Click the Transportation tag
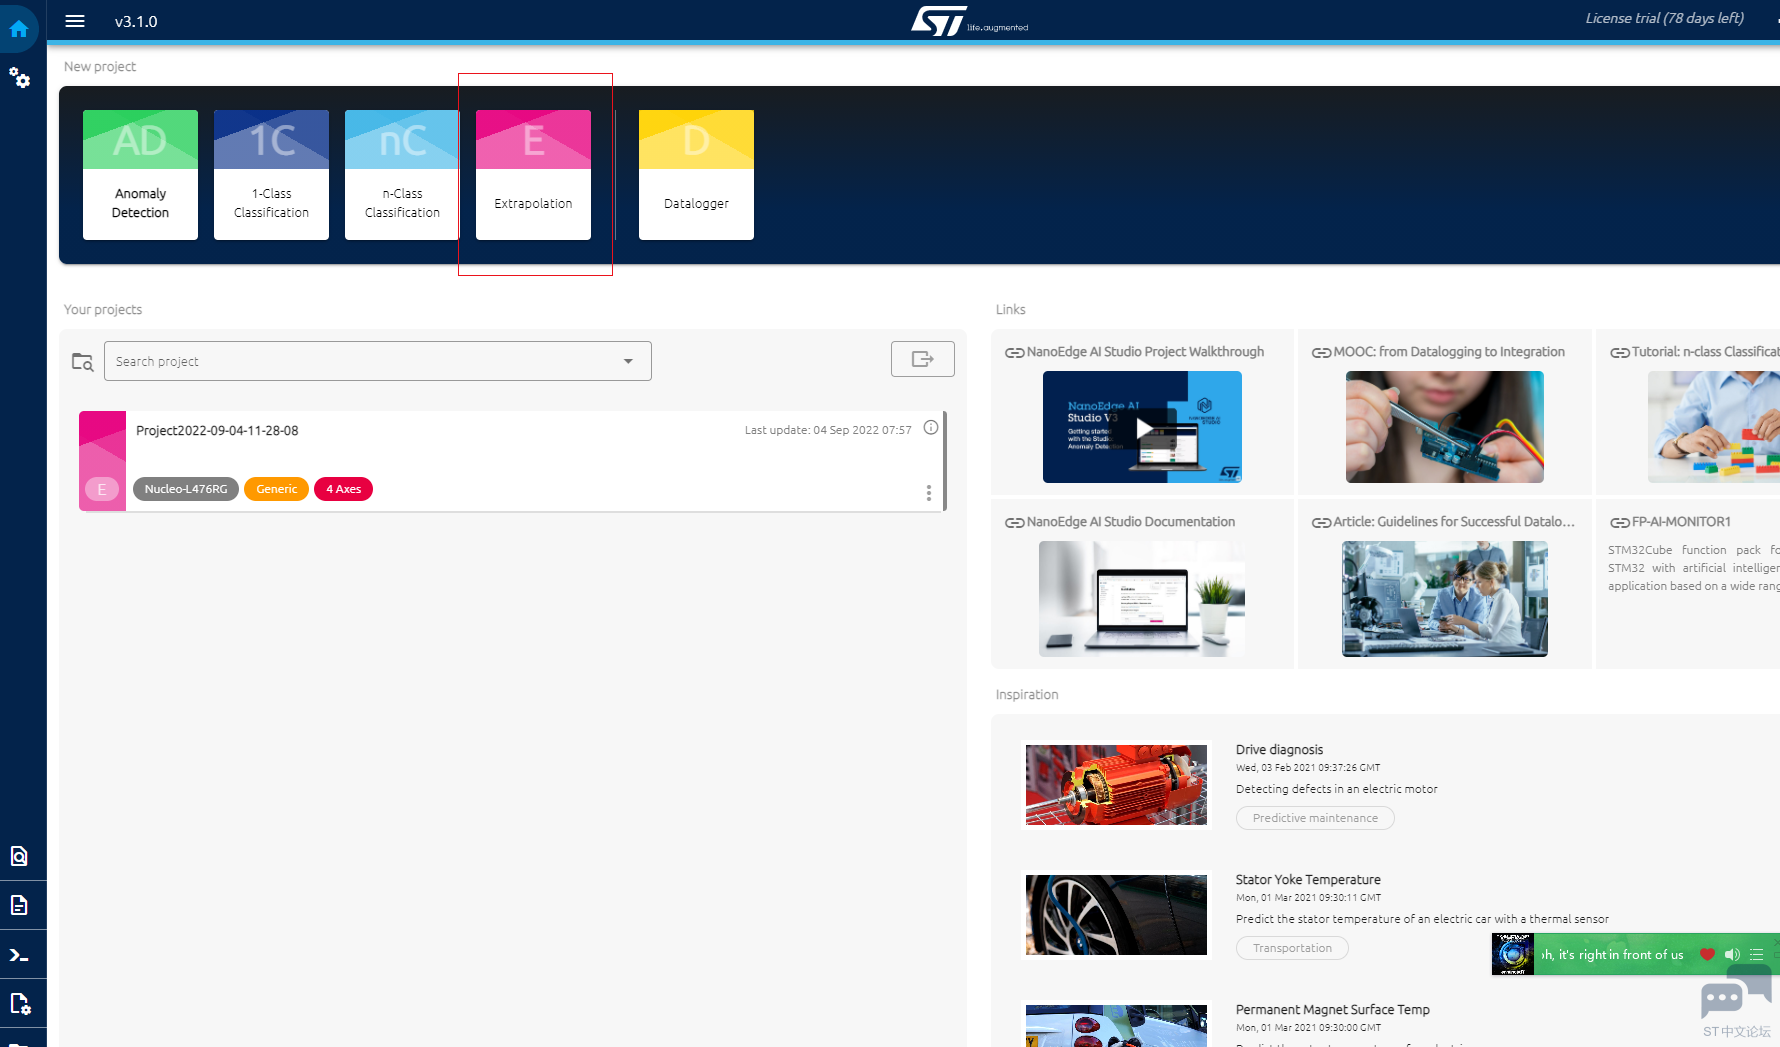This screenshot has width=1780, height=1047. coord(1292,948)
